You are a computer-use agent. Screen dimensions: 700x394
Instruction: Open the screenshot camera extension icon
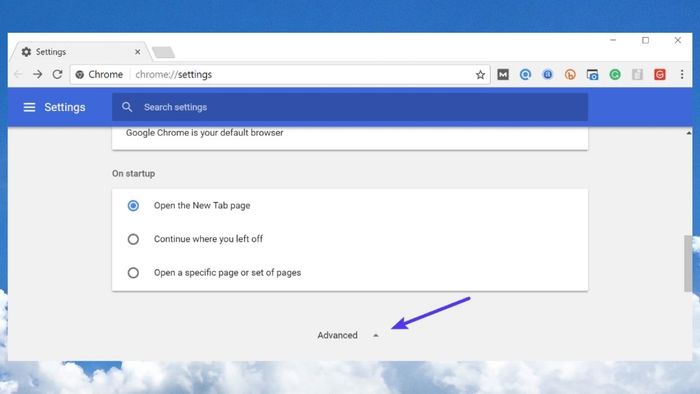coord(592,75)
